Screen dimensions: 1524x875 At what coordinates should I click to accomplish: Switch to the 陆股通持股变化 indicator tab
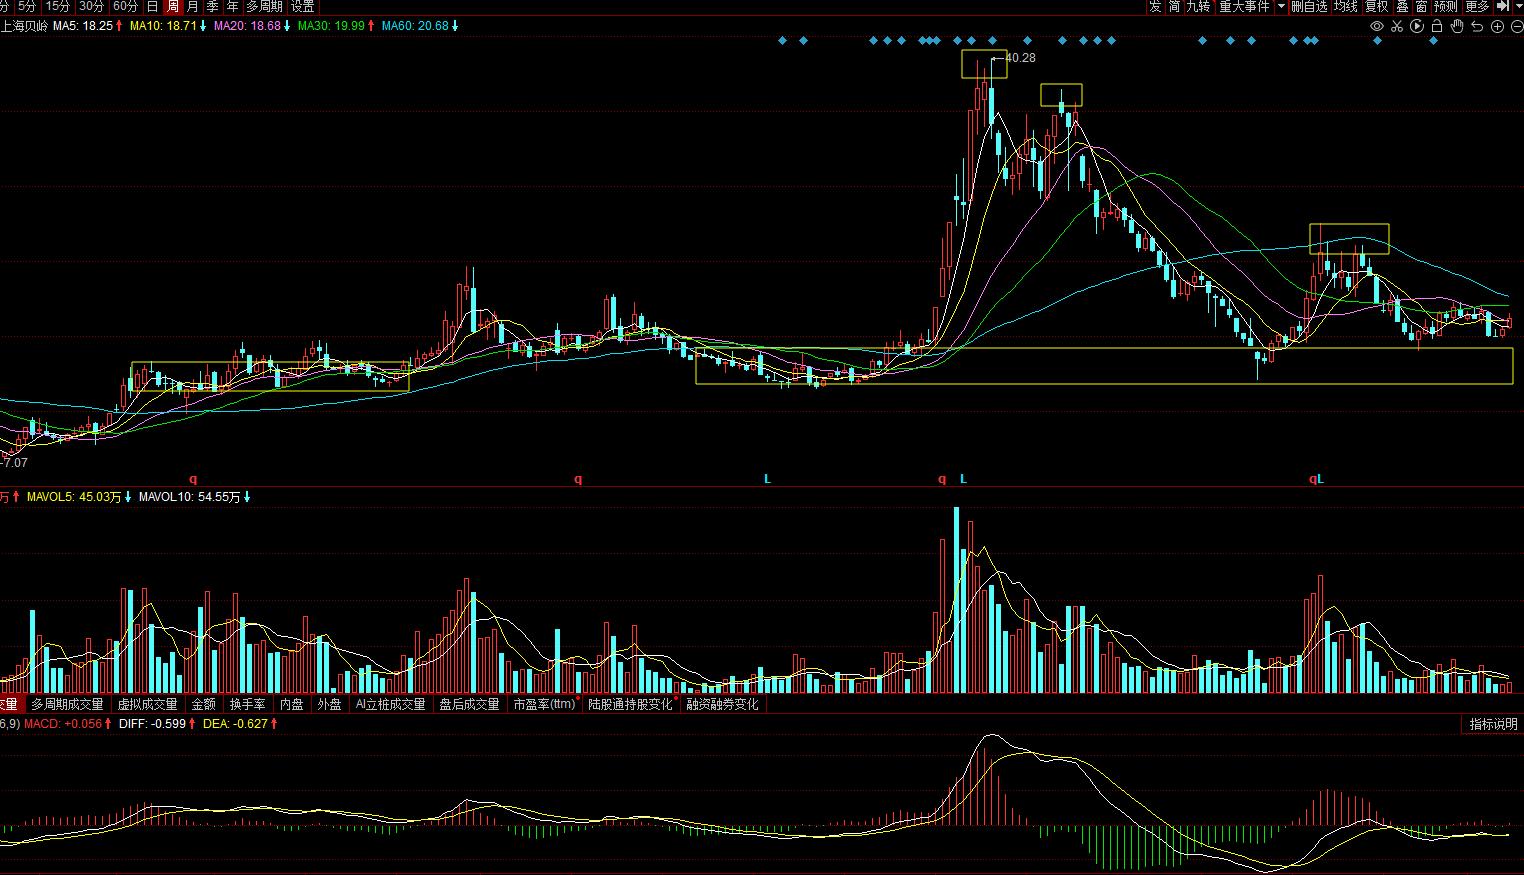(631, 704)
